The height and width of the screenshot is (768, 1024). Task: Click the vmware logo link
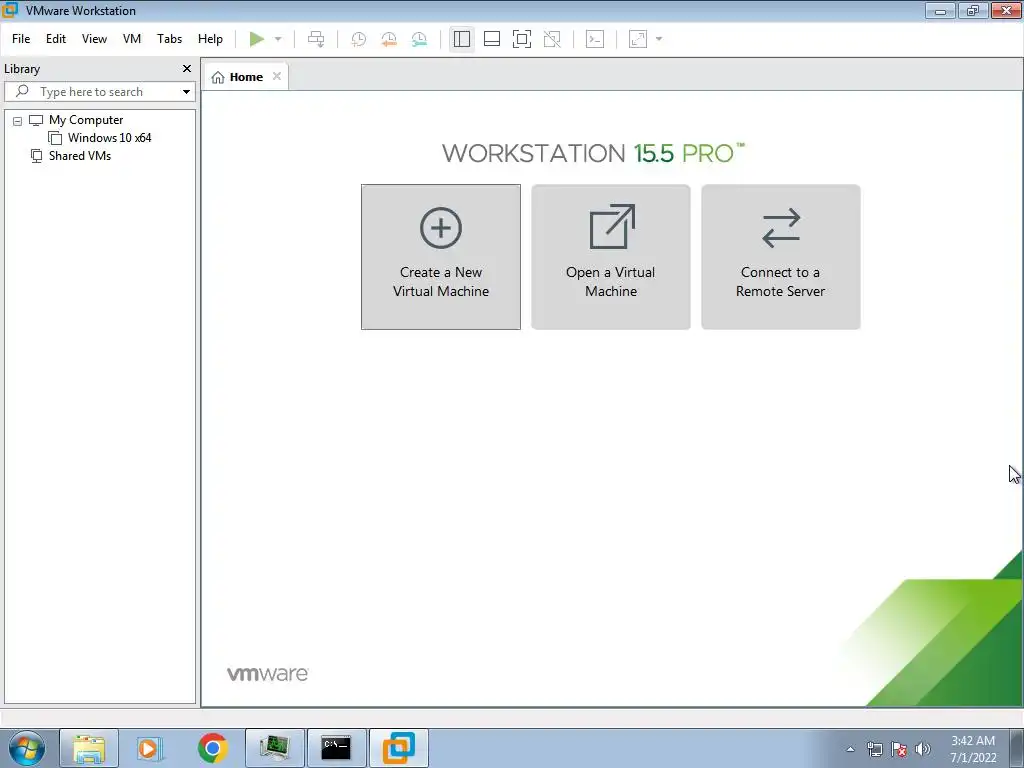[267, 674]
